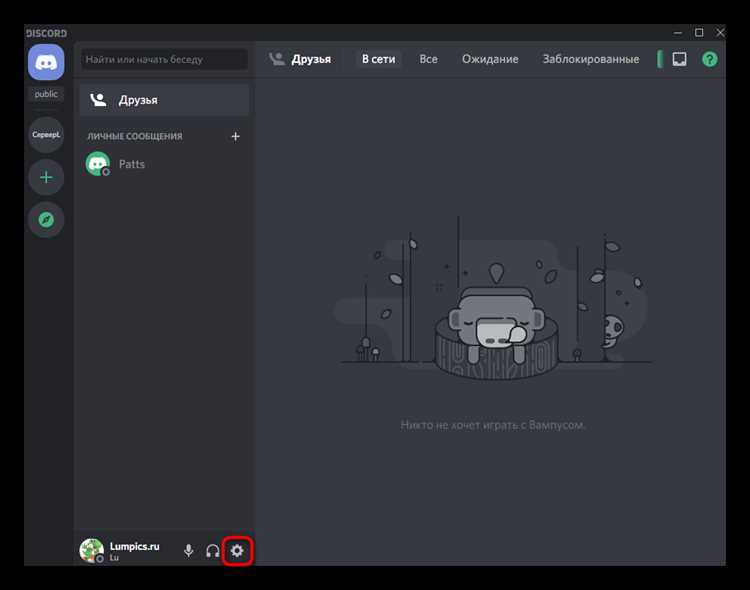
Task: Click the search 'Найти или начать беседу' field
Action: 164,59
